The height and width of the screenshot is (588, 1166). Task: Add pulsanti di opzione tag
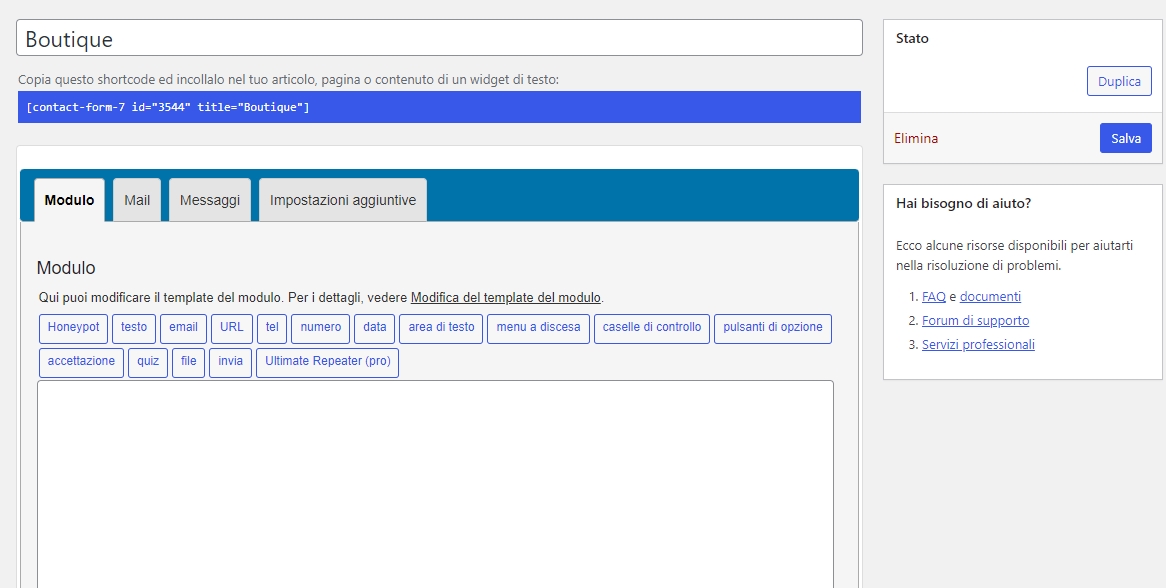772,328
